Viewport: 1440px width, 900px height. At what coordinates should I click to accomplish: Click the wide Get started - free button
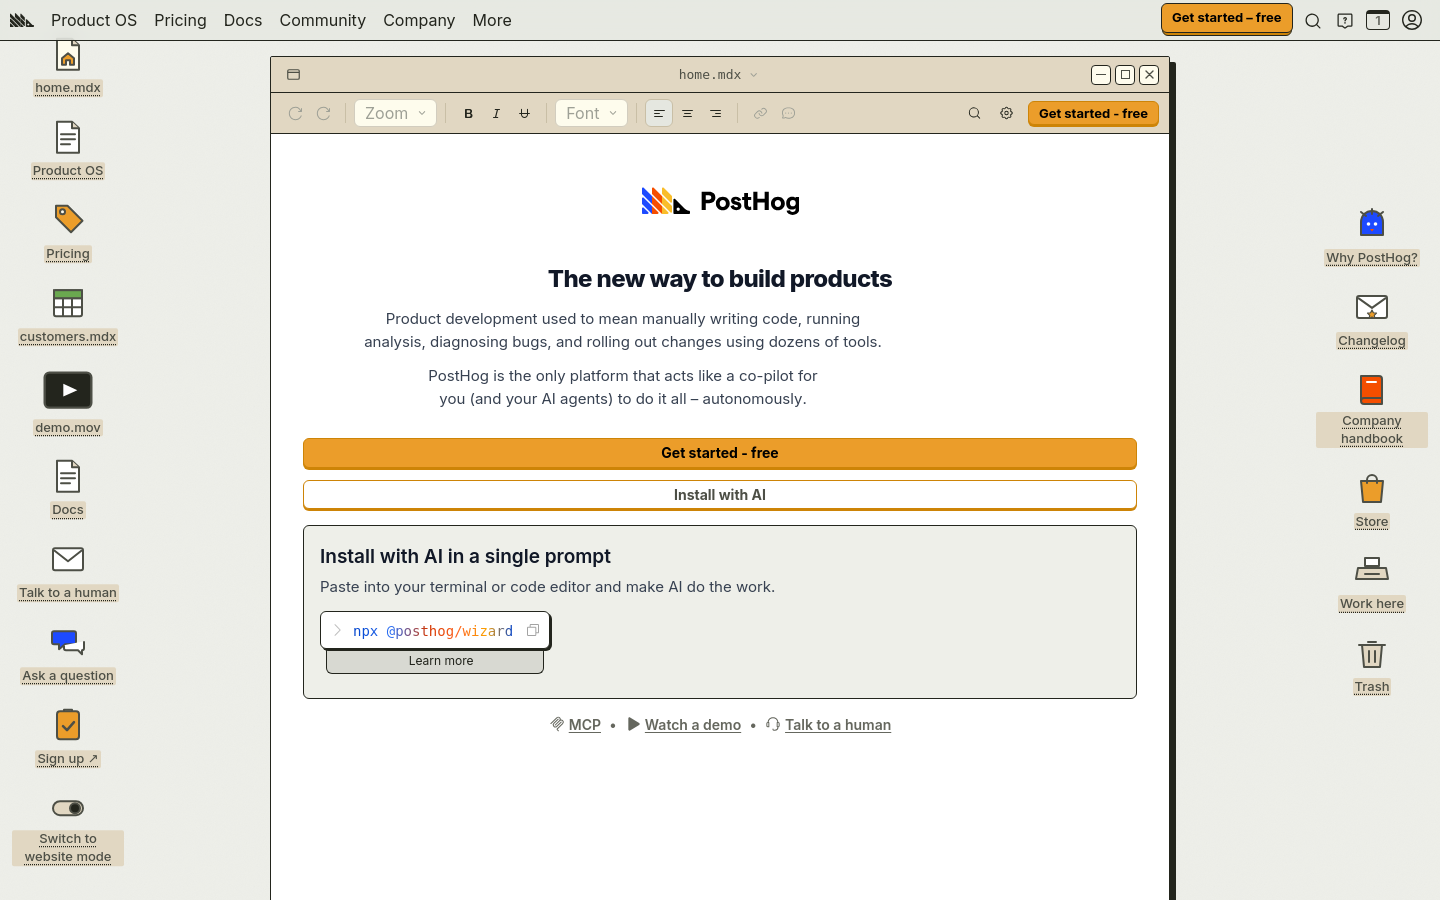[x=720, y=453]
